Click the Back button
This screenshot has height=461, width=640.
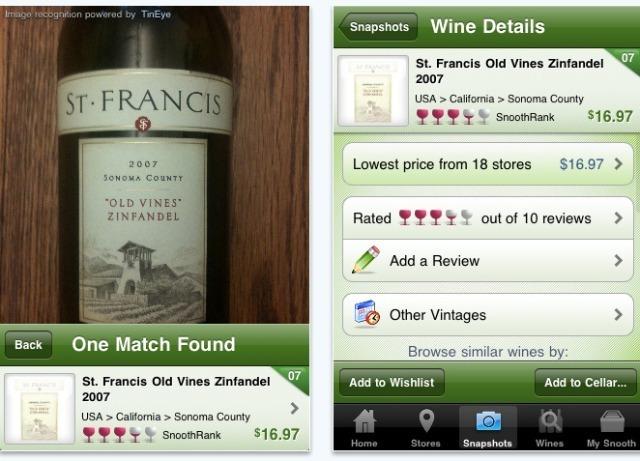28,345
